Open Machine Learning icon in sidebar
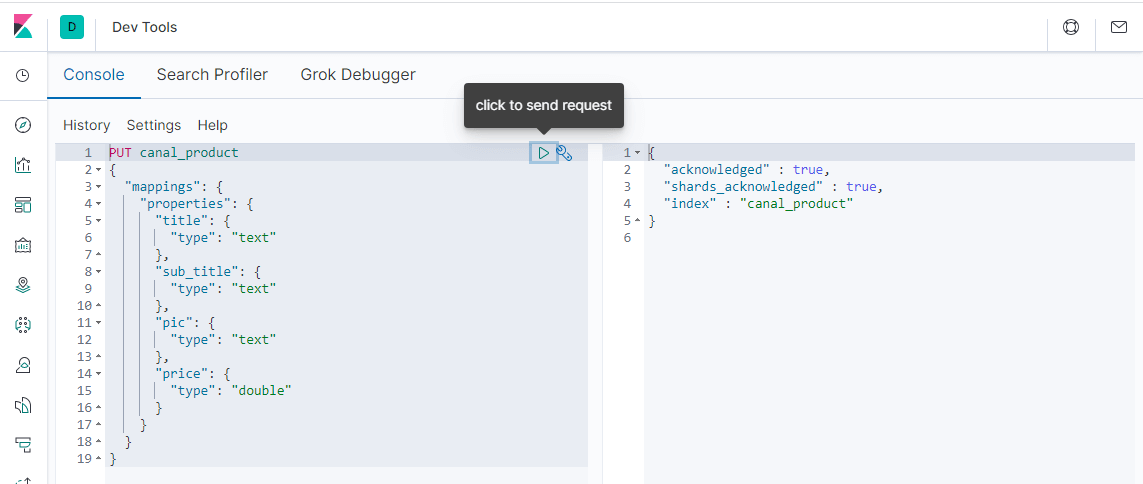The width and height of the screenshot is (1143, 484). coord(23,325)
